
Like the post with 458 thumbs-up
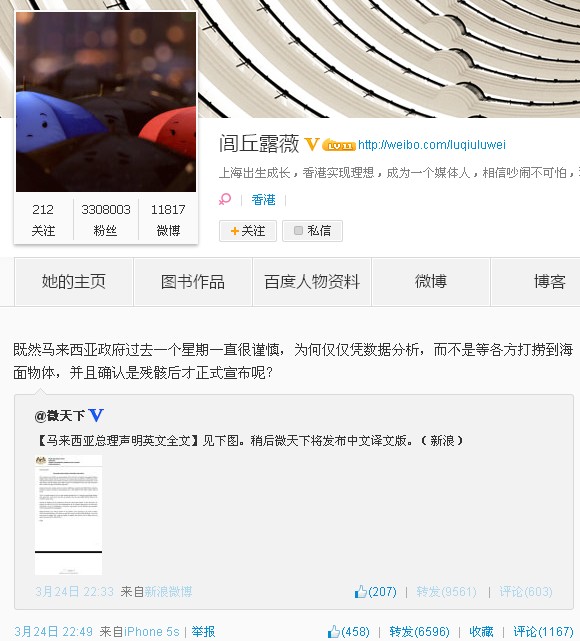click(x=348, y=632)
